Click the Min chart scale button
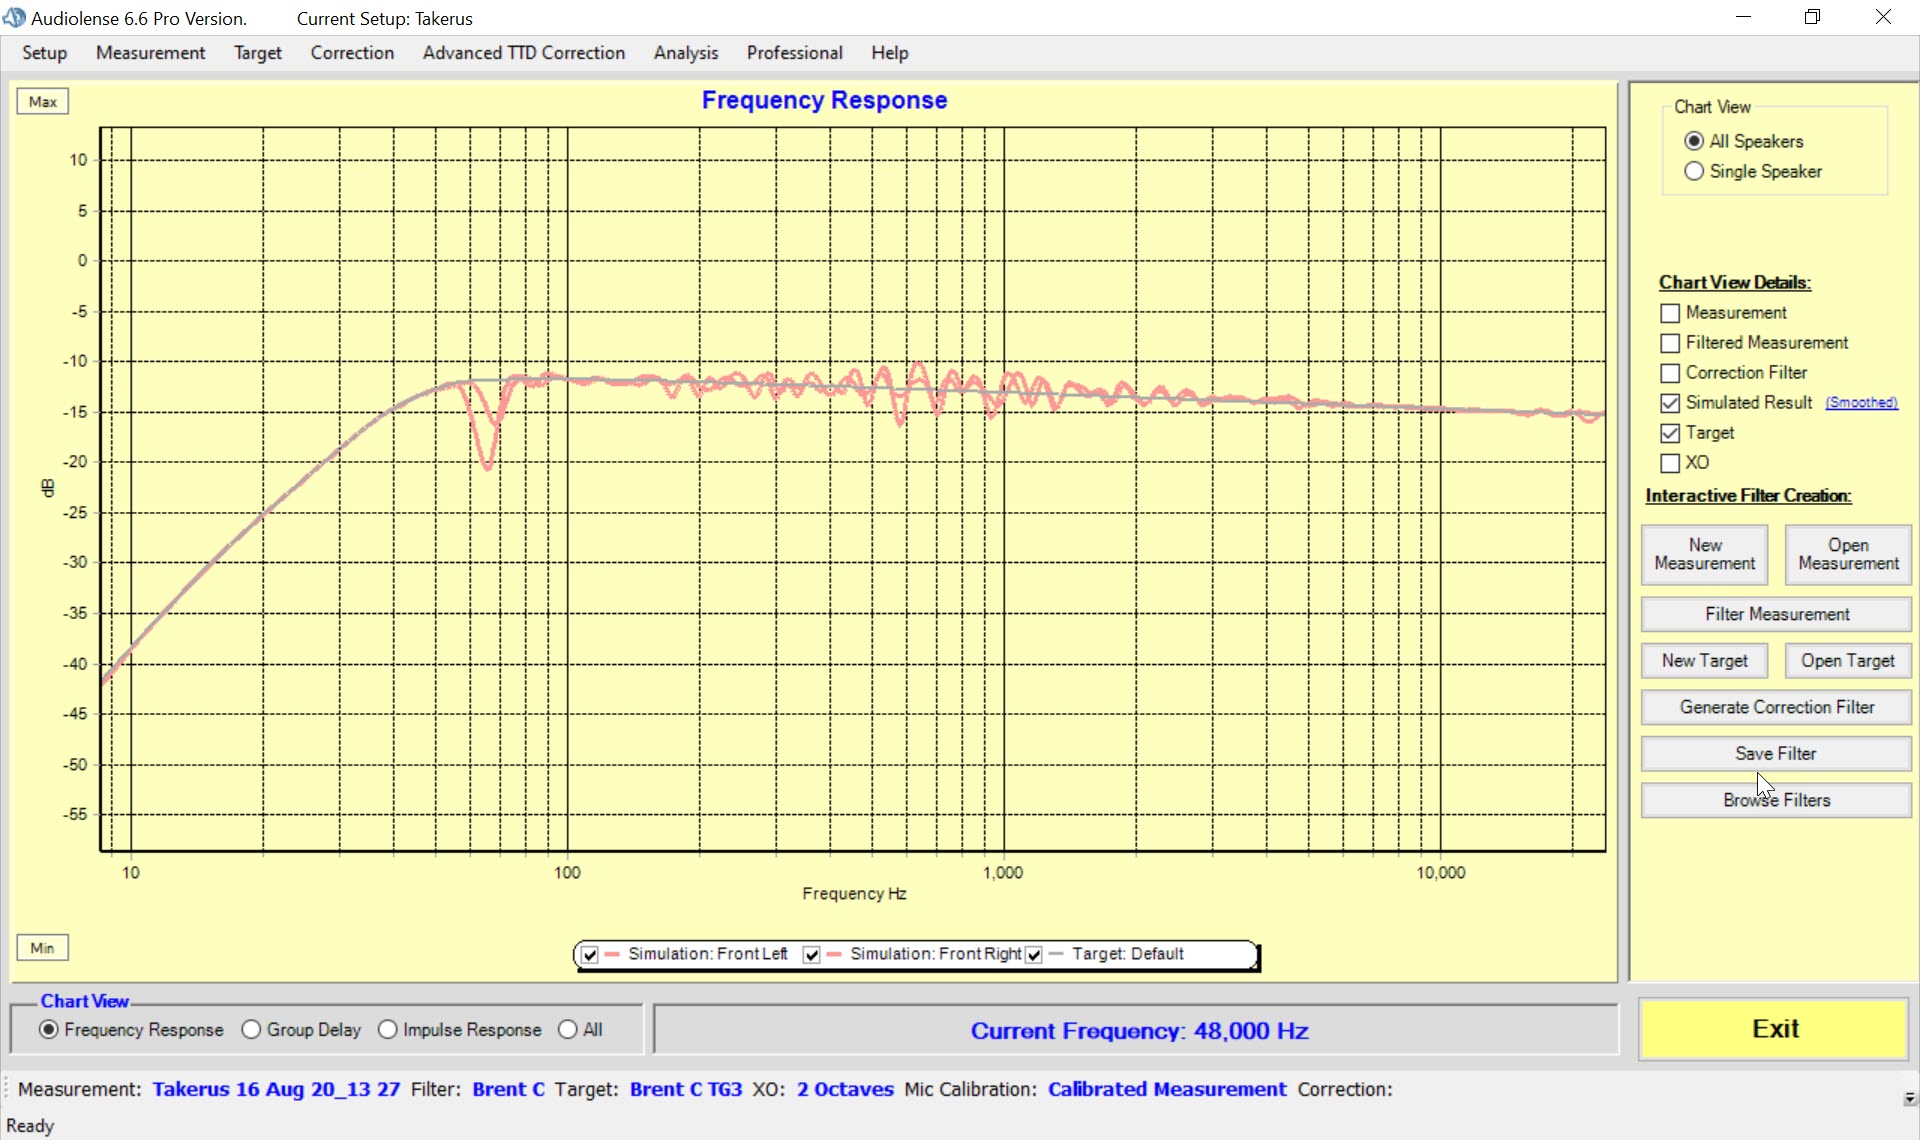This screenshot has height=1140, width=1920. (x=43, y=948)
